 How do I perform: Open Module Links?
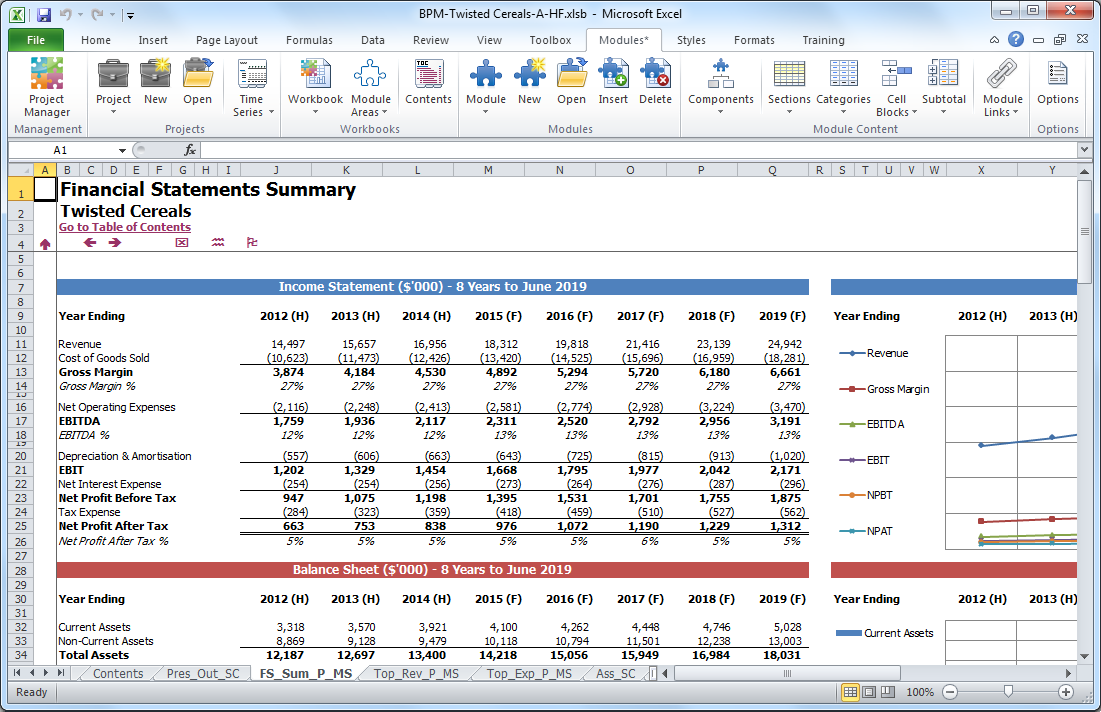(1002, 87)
